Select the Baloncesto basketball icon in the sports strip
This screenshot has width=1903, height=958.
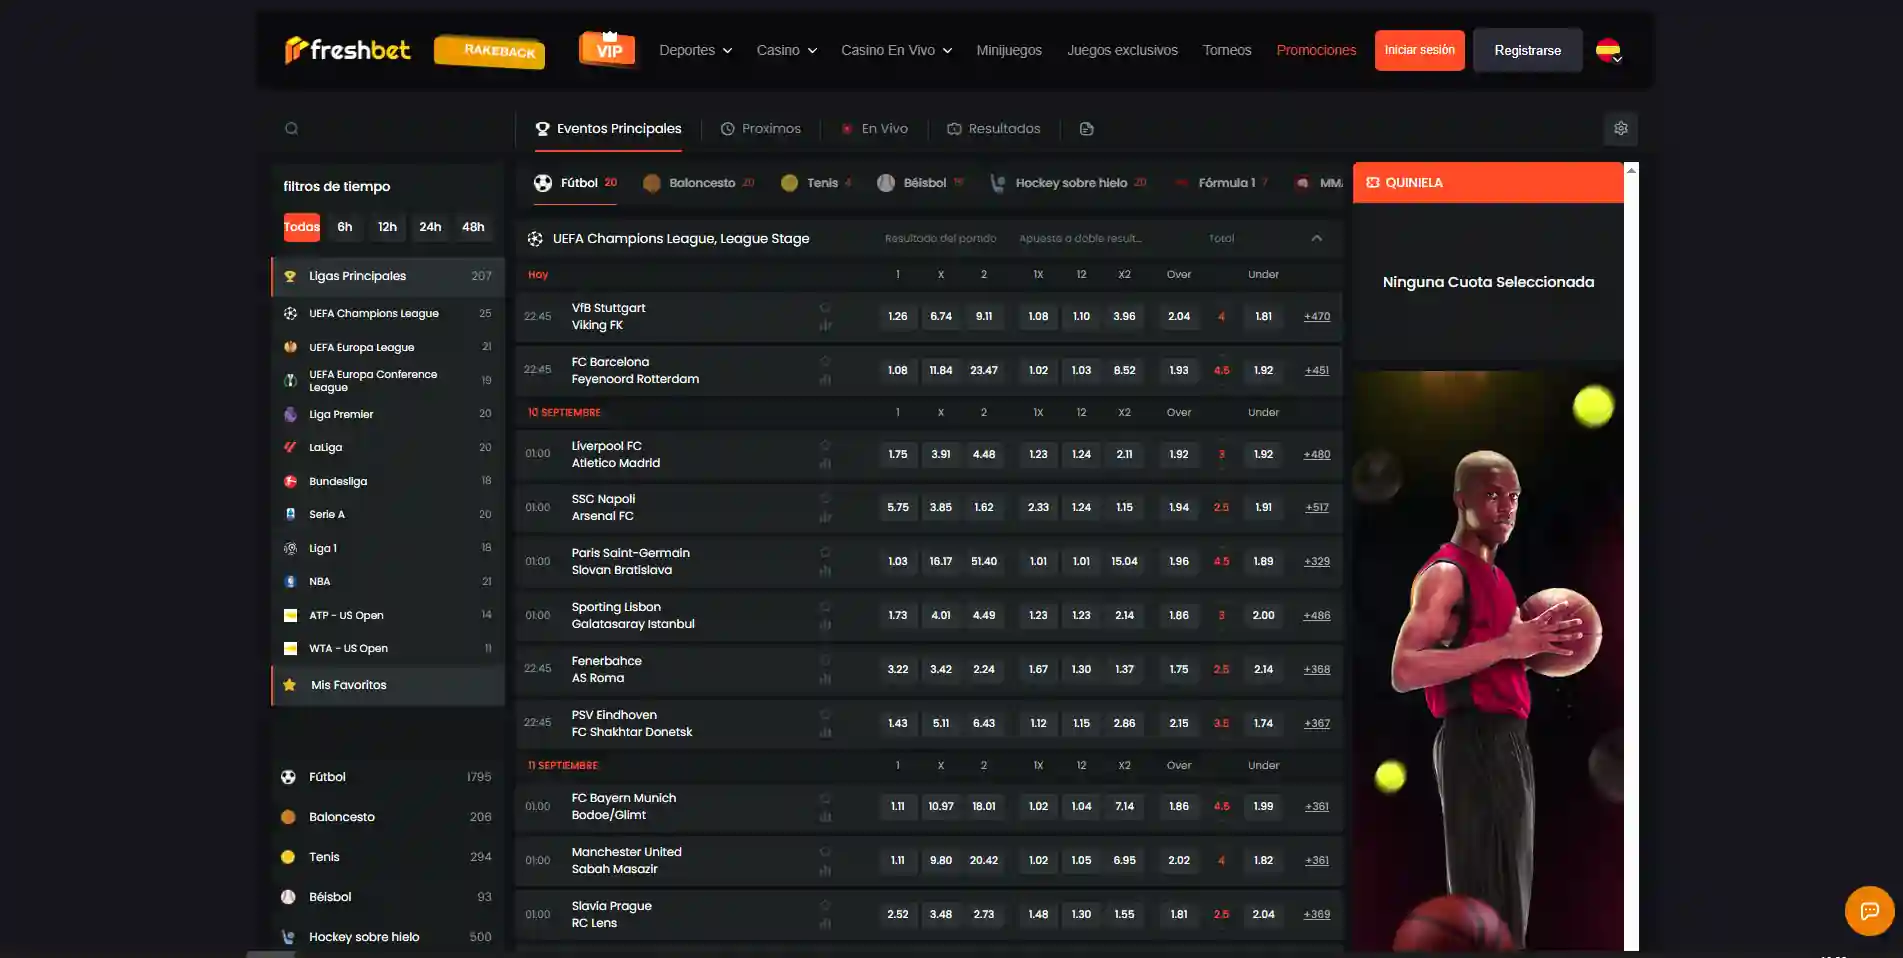click(x=652, y=183)
